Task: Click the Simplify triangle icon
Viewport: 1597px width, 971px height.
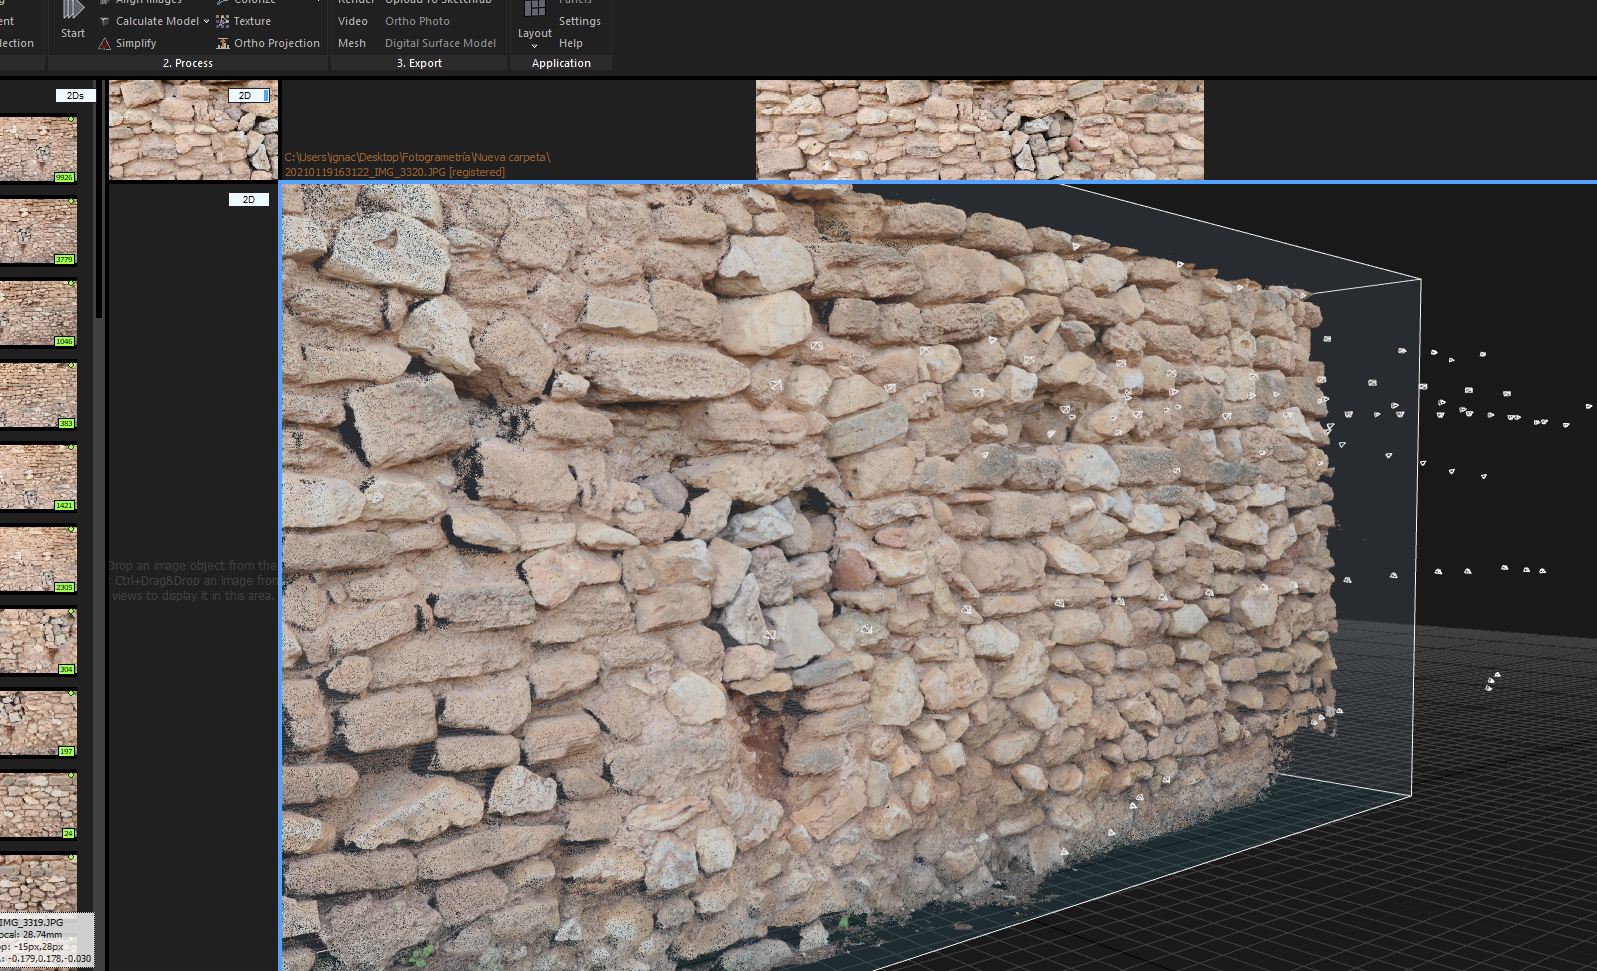Action: point(105,43)
